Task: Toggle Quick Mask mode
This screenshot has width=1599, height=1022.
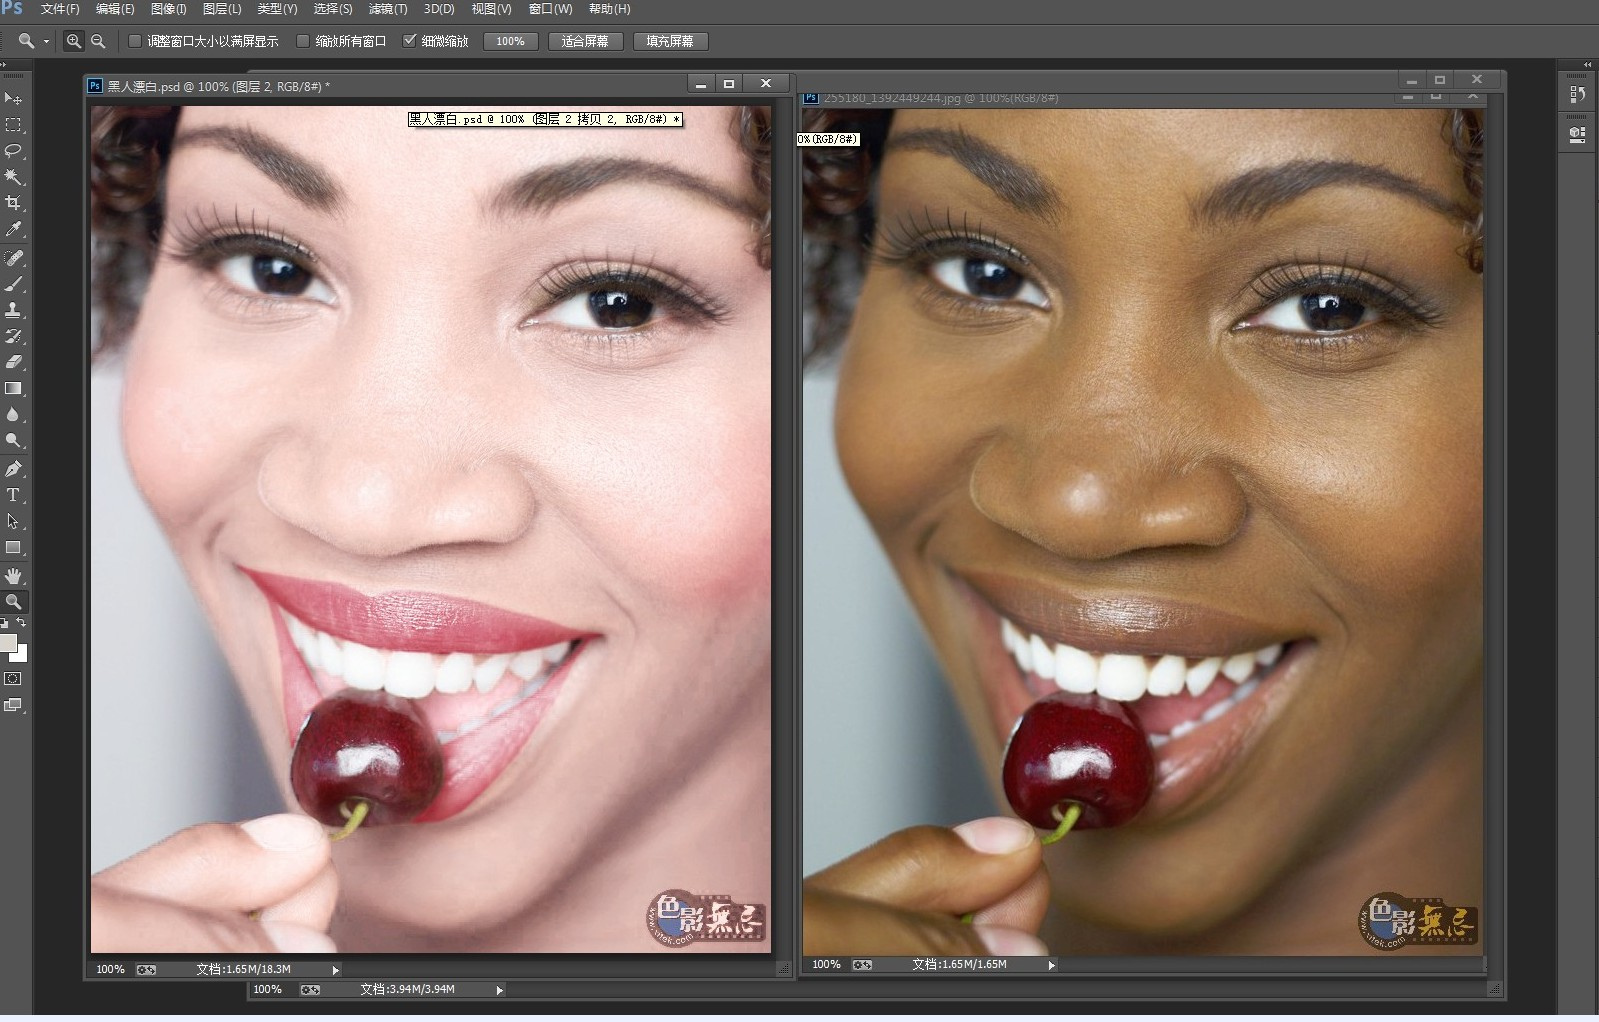Action: click(x=13, y=679)
